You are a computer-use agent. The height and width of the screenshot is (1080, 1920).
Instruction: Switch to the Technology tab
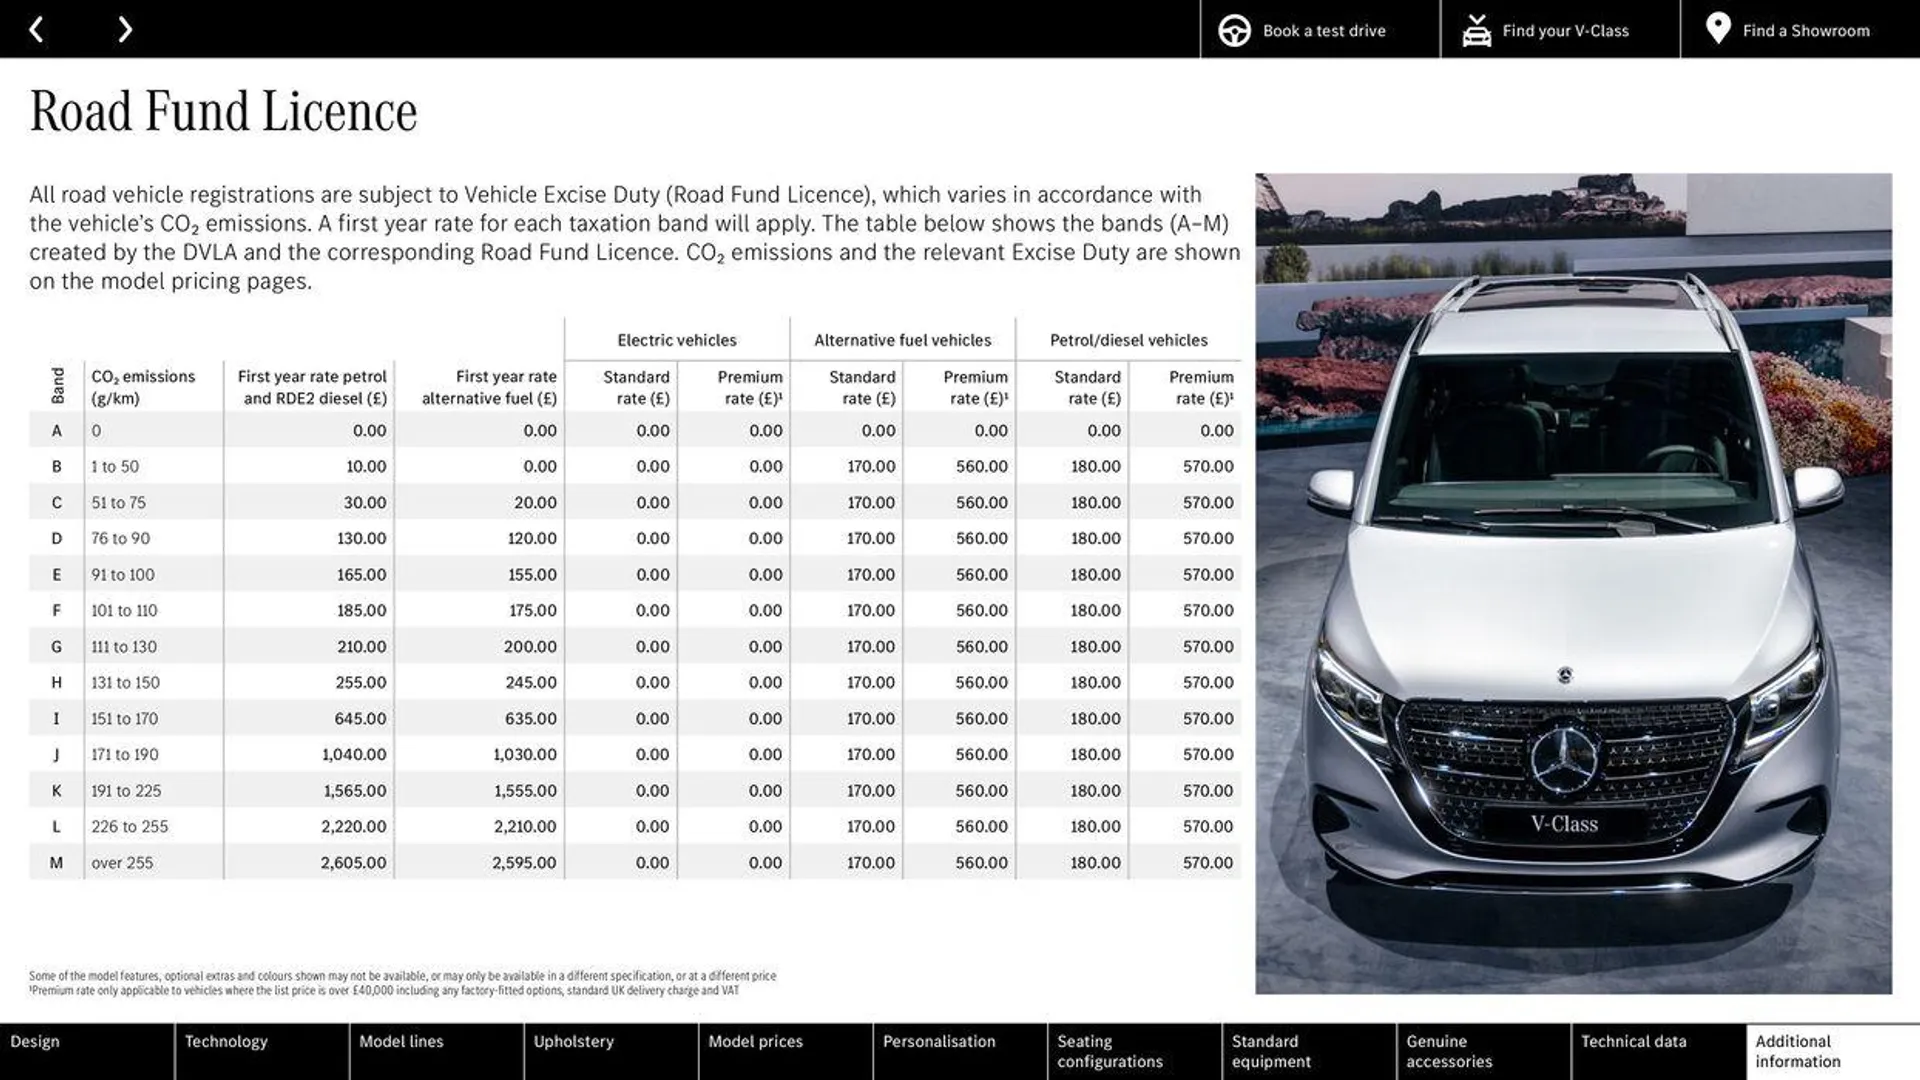click(x=262, y=1051)
